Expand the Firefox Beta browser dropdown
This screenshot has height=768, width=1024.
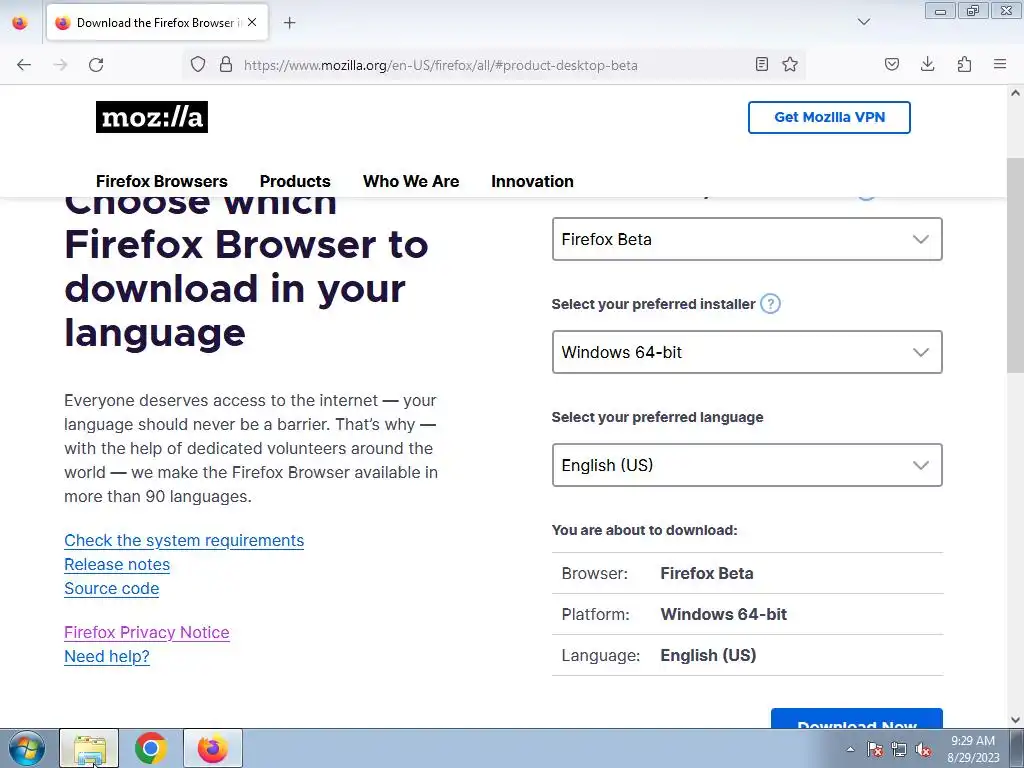747,239
